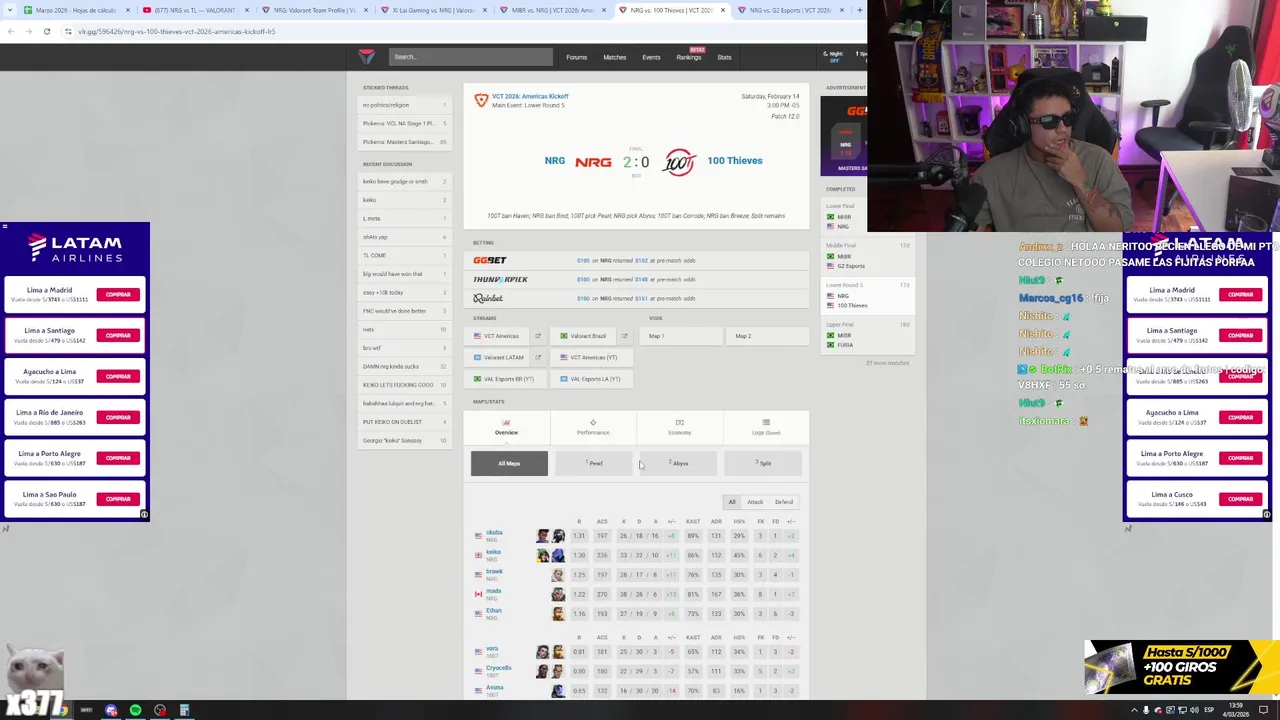Open new browser tab with plus icon

pyautogui.click(x=859, y=10)
